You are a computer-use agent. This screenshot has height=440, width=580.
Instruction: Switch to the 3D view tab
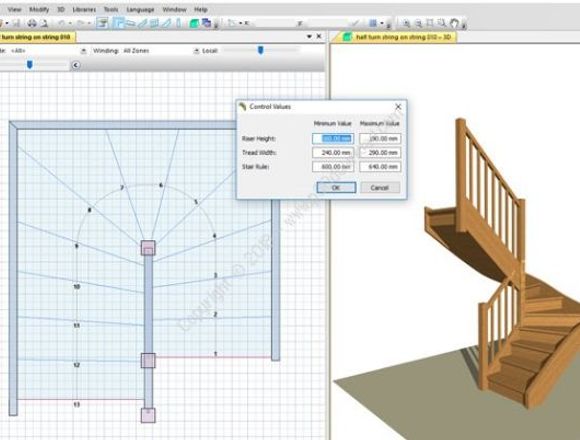click(x=396, y=37)
